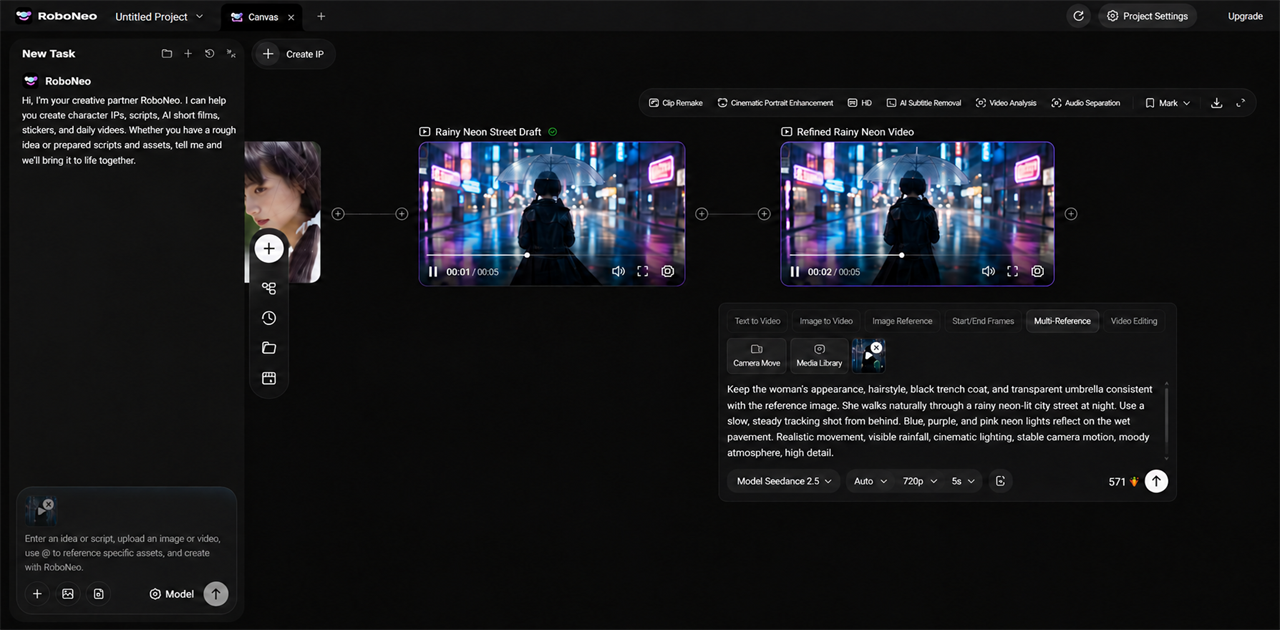The image size is (1280, 630).
Task: Expand the Auto aspect ratio dropdown
Action: [870, 481]
